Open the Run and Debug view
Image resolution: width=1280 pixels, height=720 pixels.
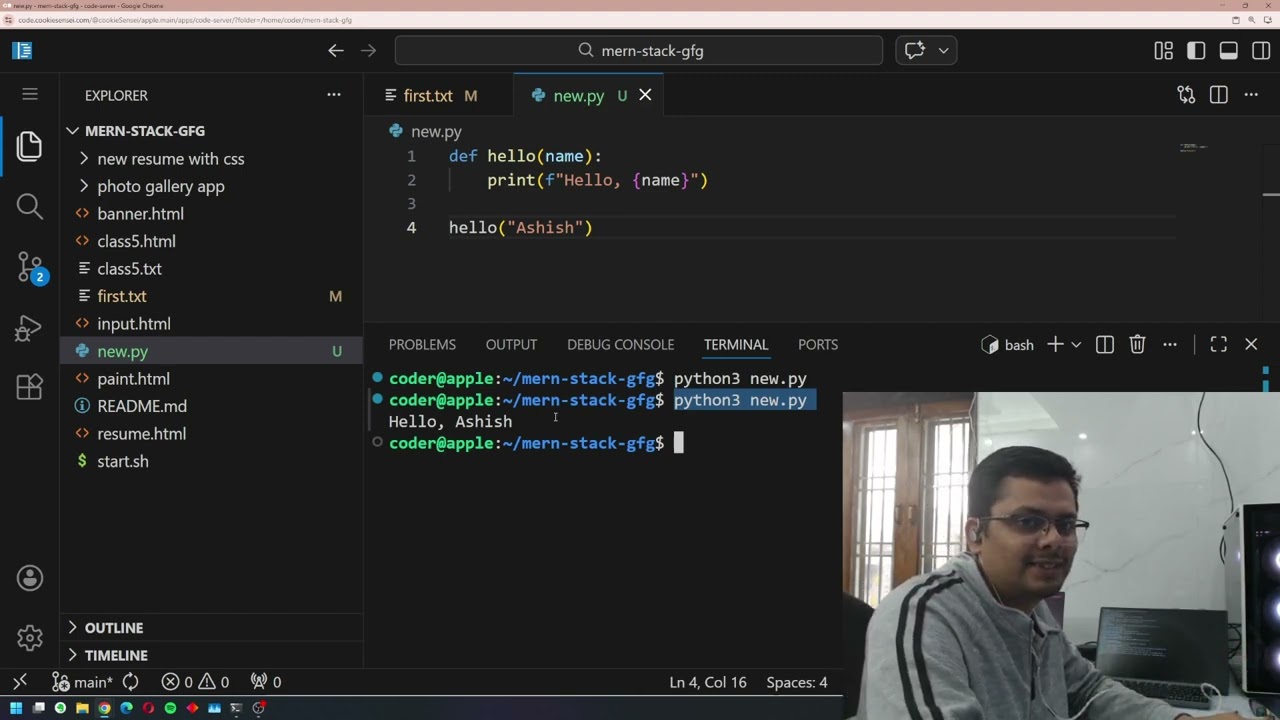(29, 328)
